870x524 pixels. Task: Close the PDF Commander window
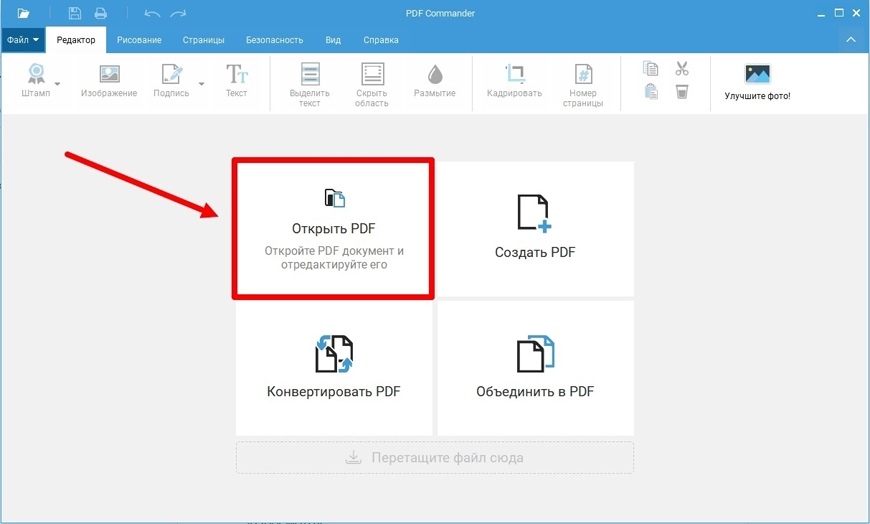(857, 13)
